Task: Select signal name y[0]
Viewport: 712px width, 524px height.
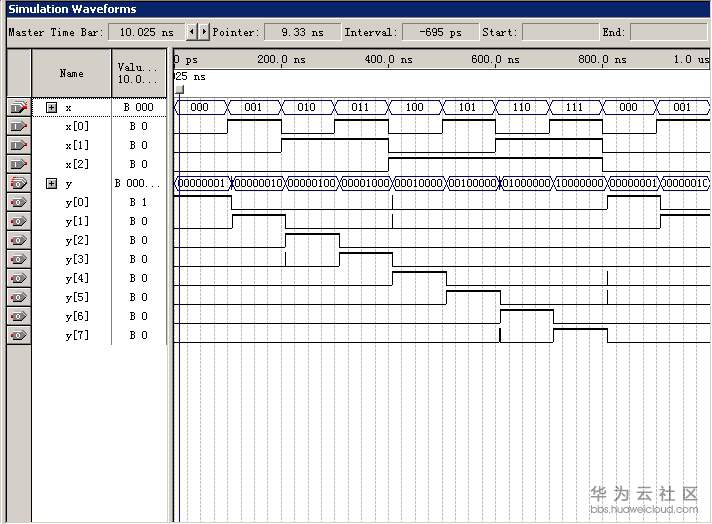Action: click(77, 202)
